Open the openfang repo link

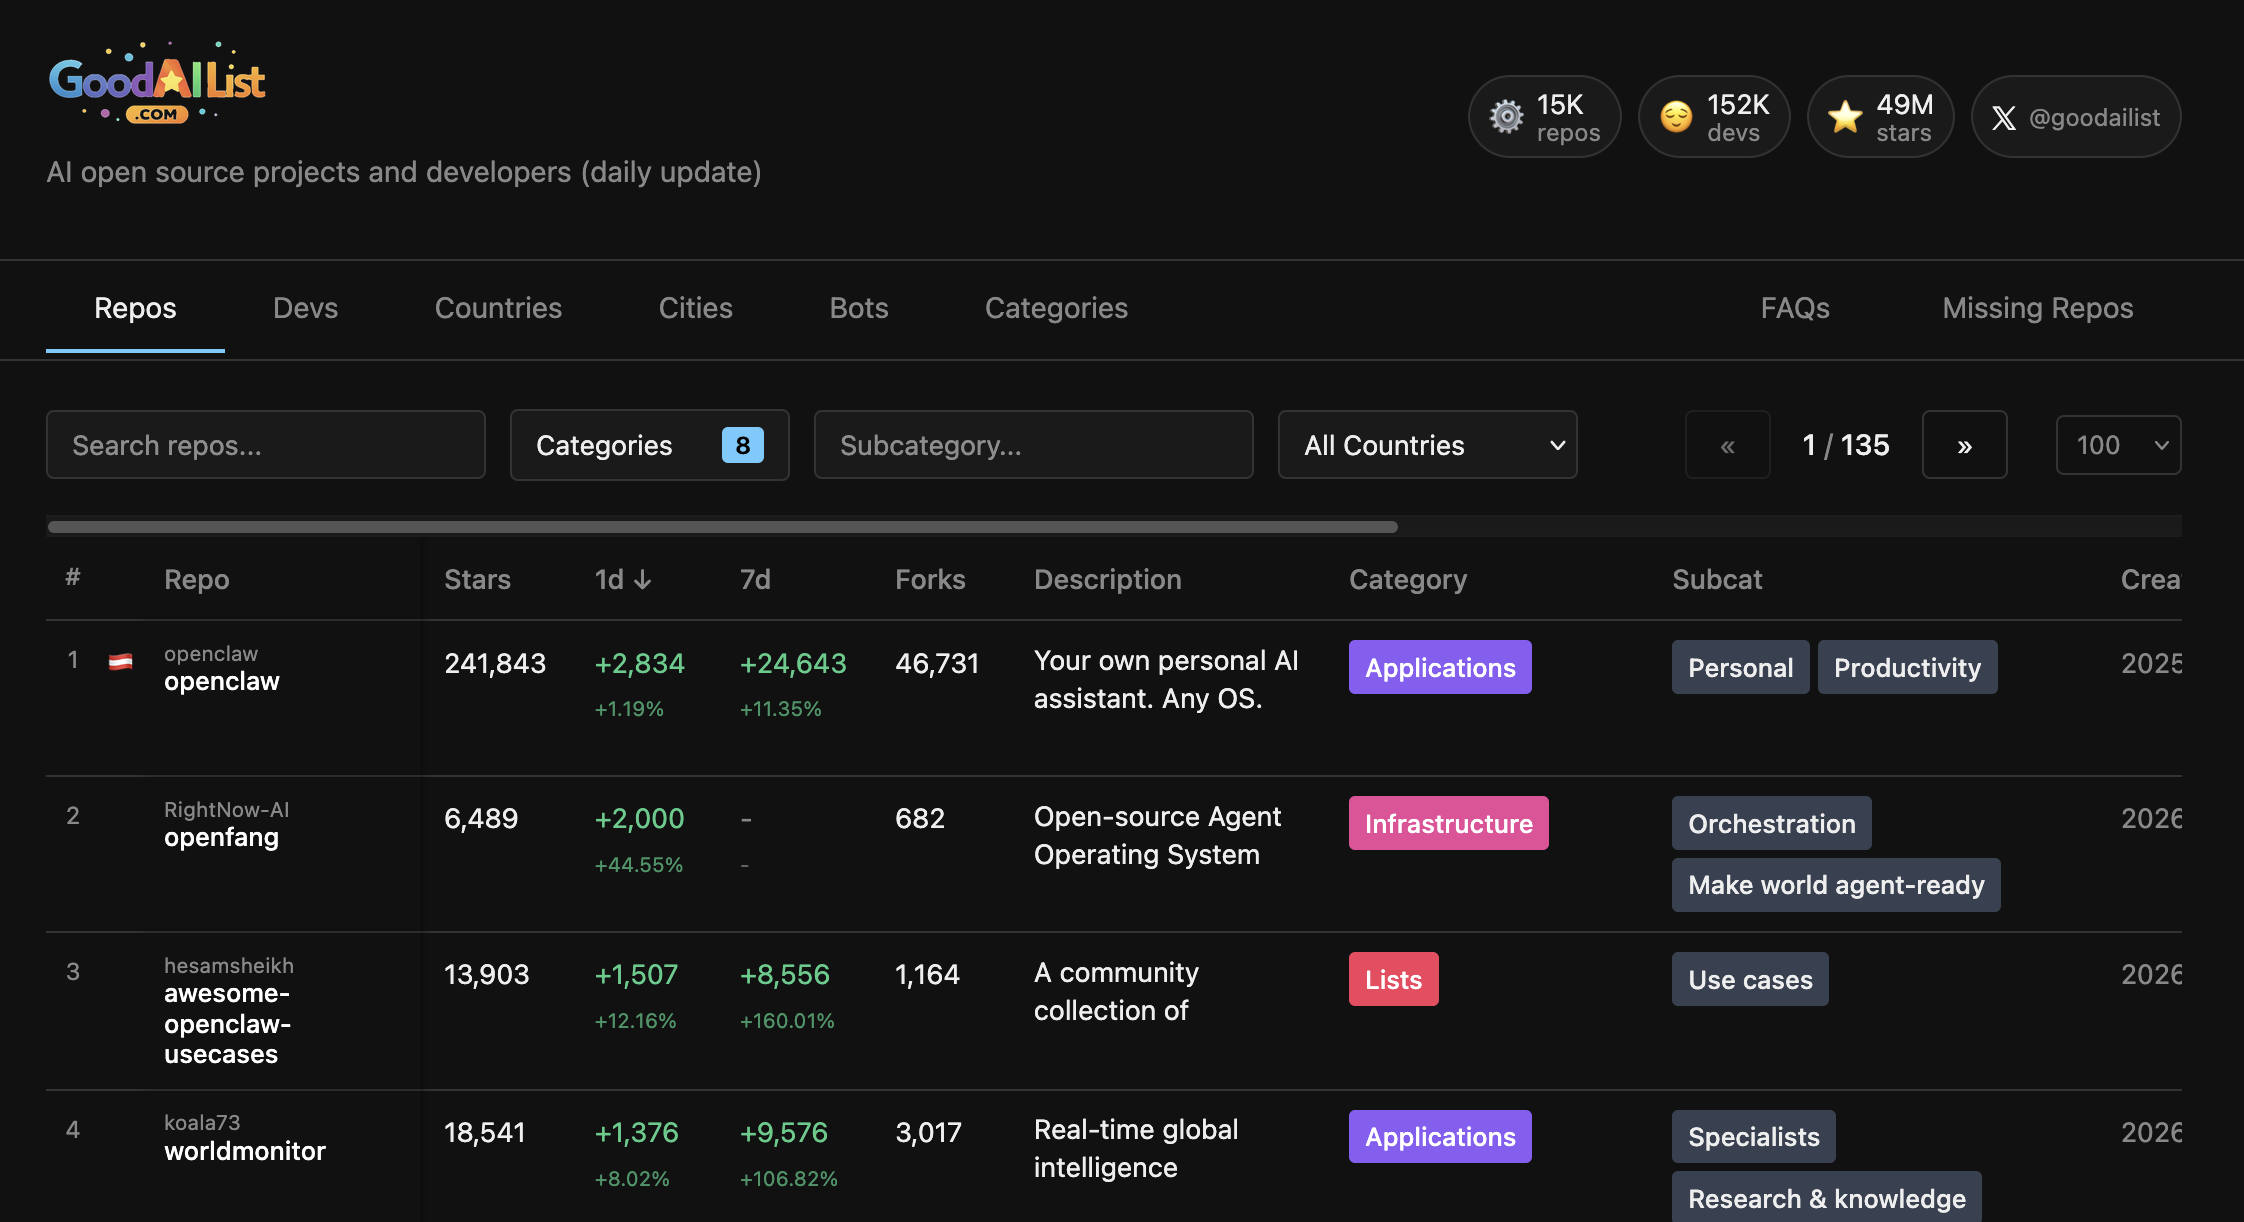pyautogui.click(x=221, y=837)
